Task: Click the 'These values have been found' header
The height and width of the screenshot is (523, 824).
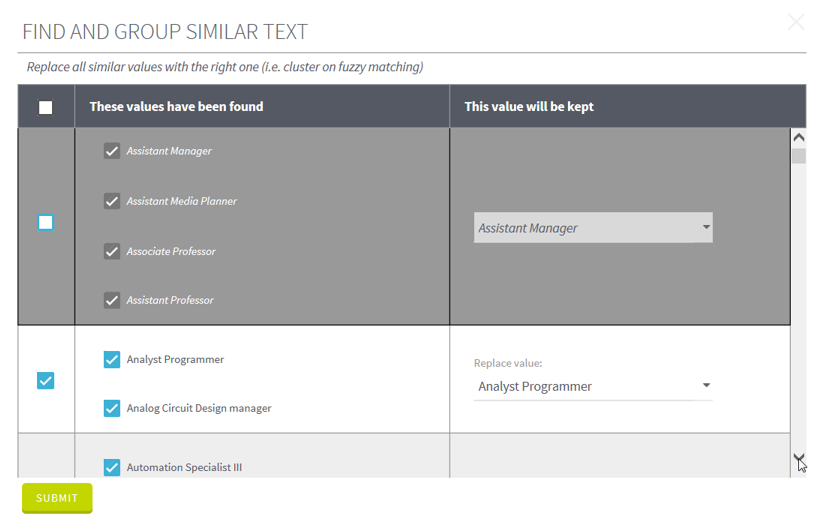Action: point(176,107)
